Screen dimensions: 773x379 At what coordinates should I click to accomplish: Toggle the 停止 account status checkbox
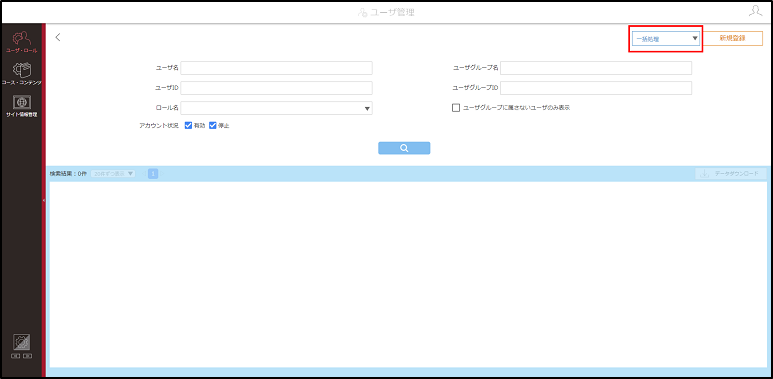(213, 125)
